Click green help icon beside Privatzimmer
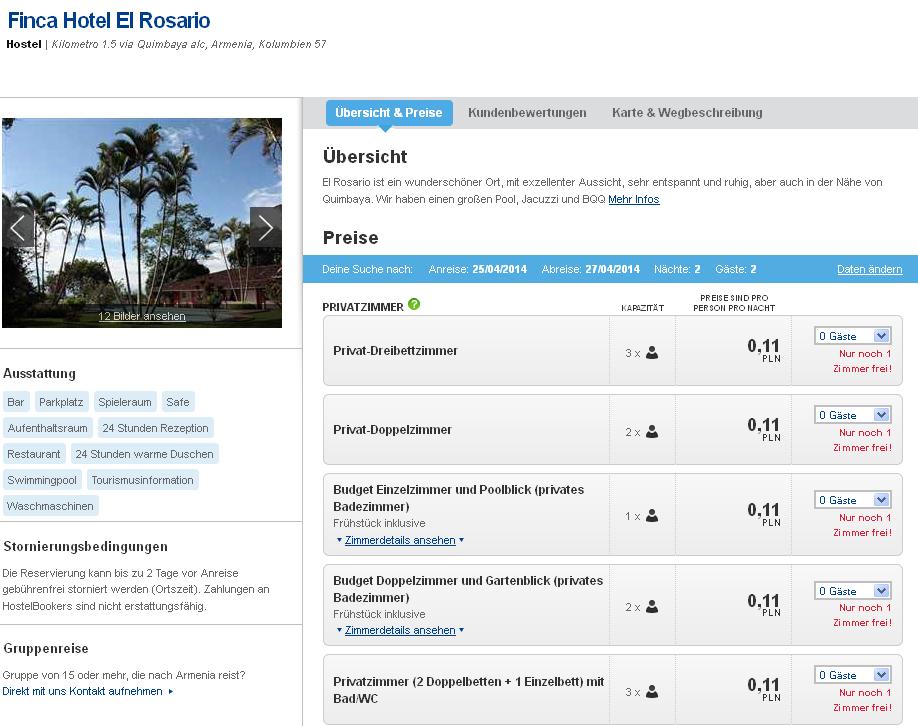The image size is (918, 726). click(414, 304)
